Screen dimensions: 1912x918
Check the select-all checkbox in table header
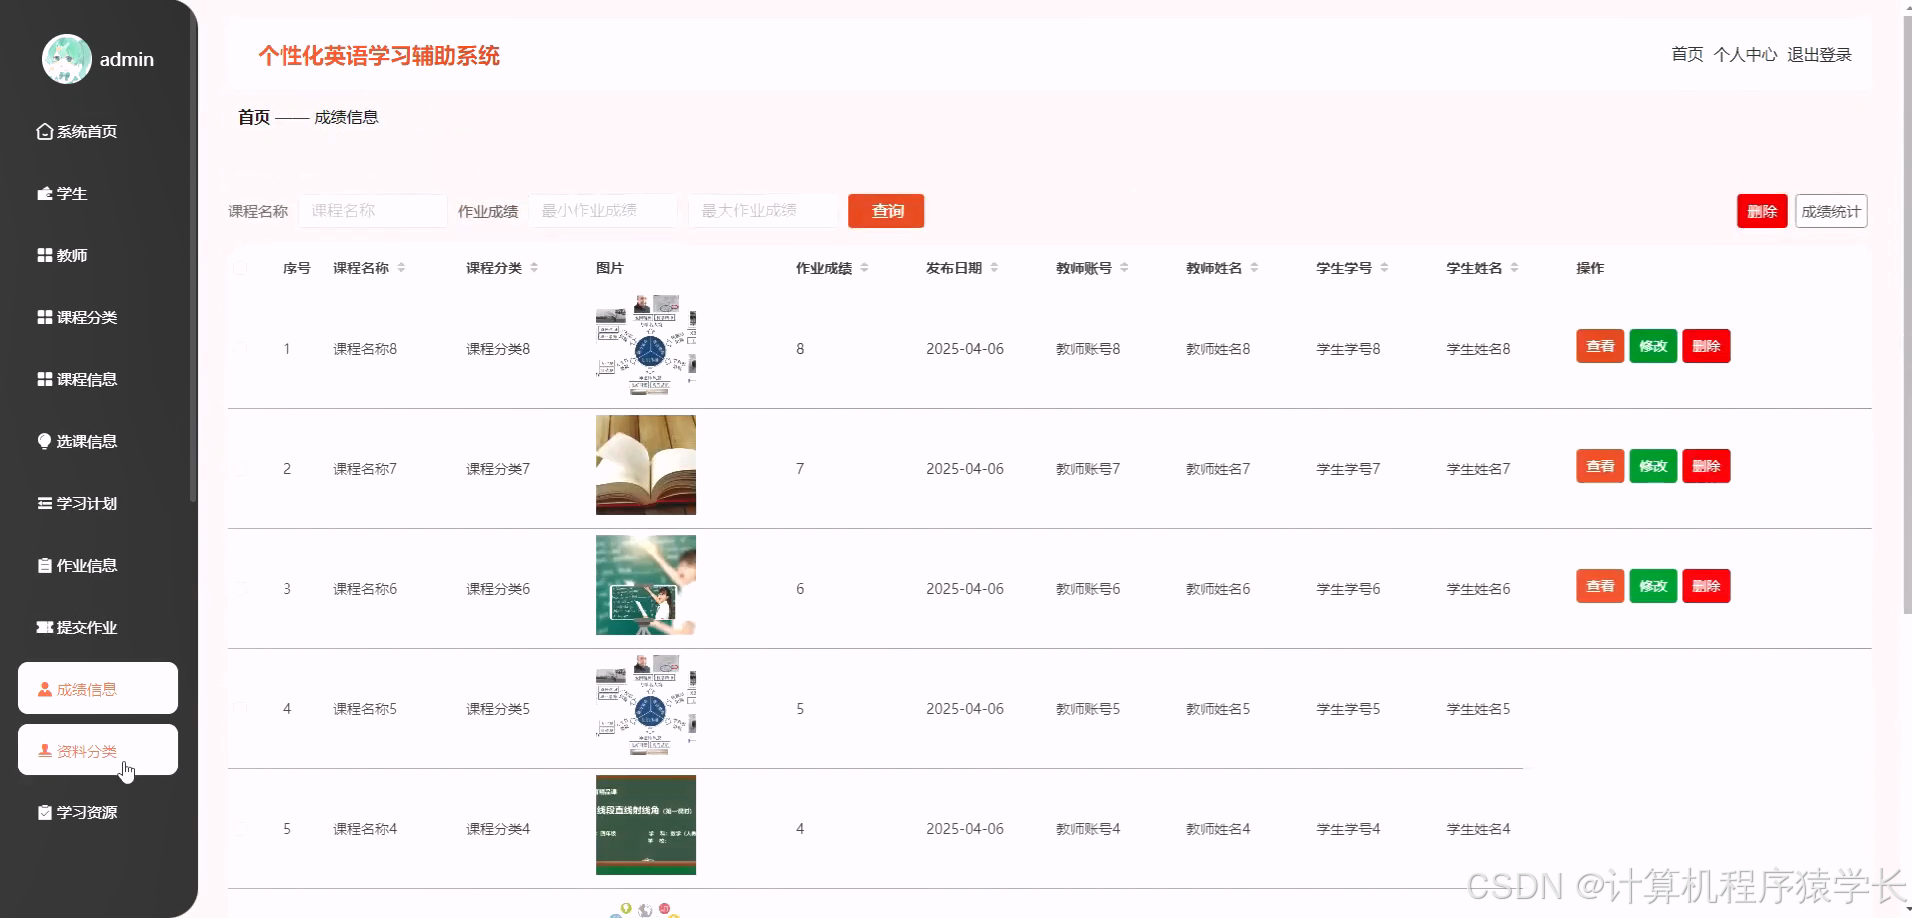point(240,268)
